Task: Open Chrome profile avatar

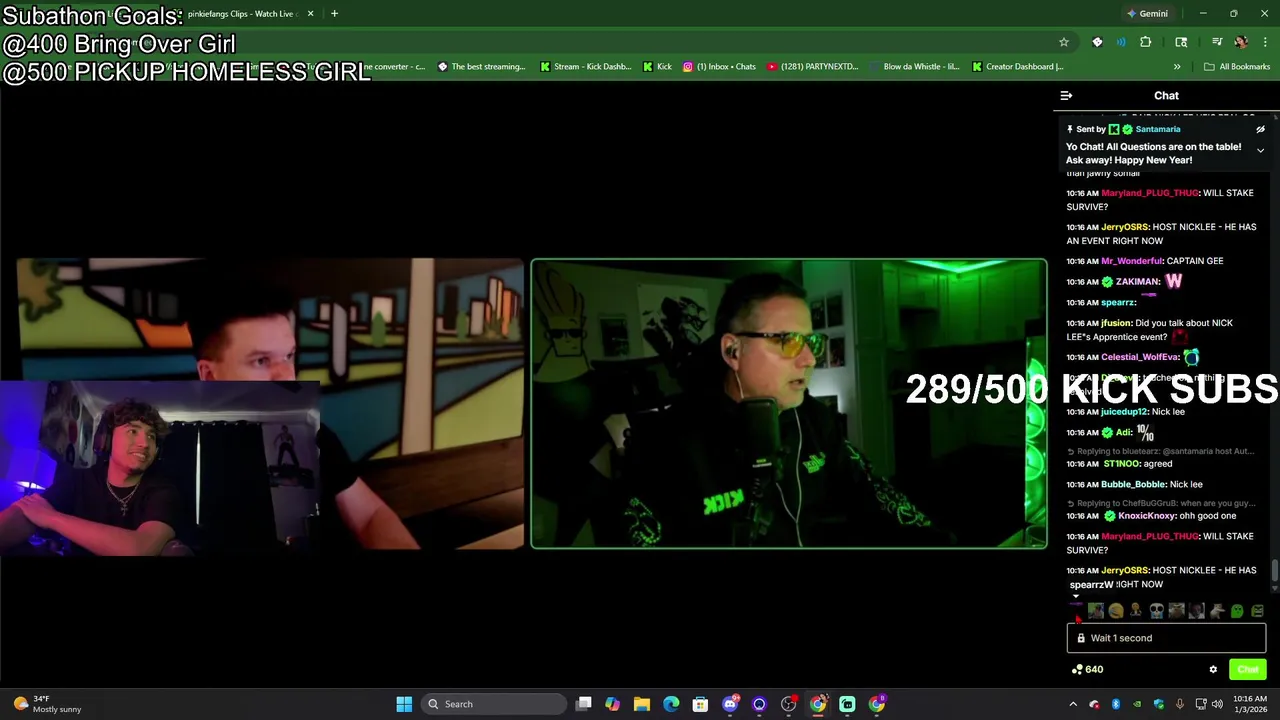Action: (x=1241, y=42)
